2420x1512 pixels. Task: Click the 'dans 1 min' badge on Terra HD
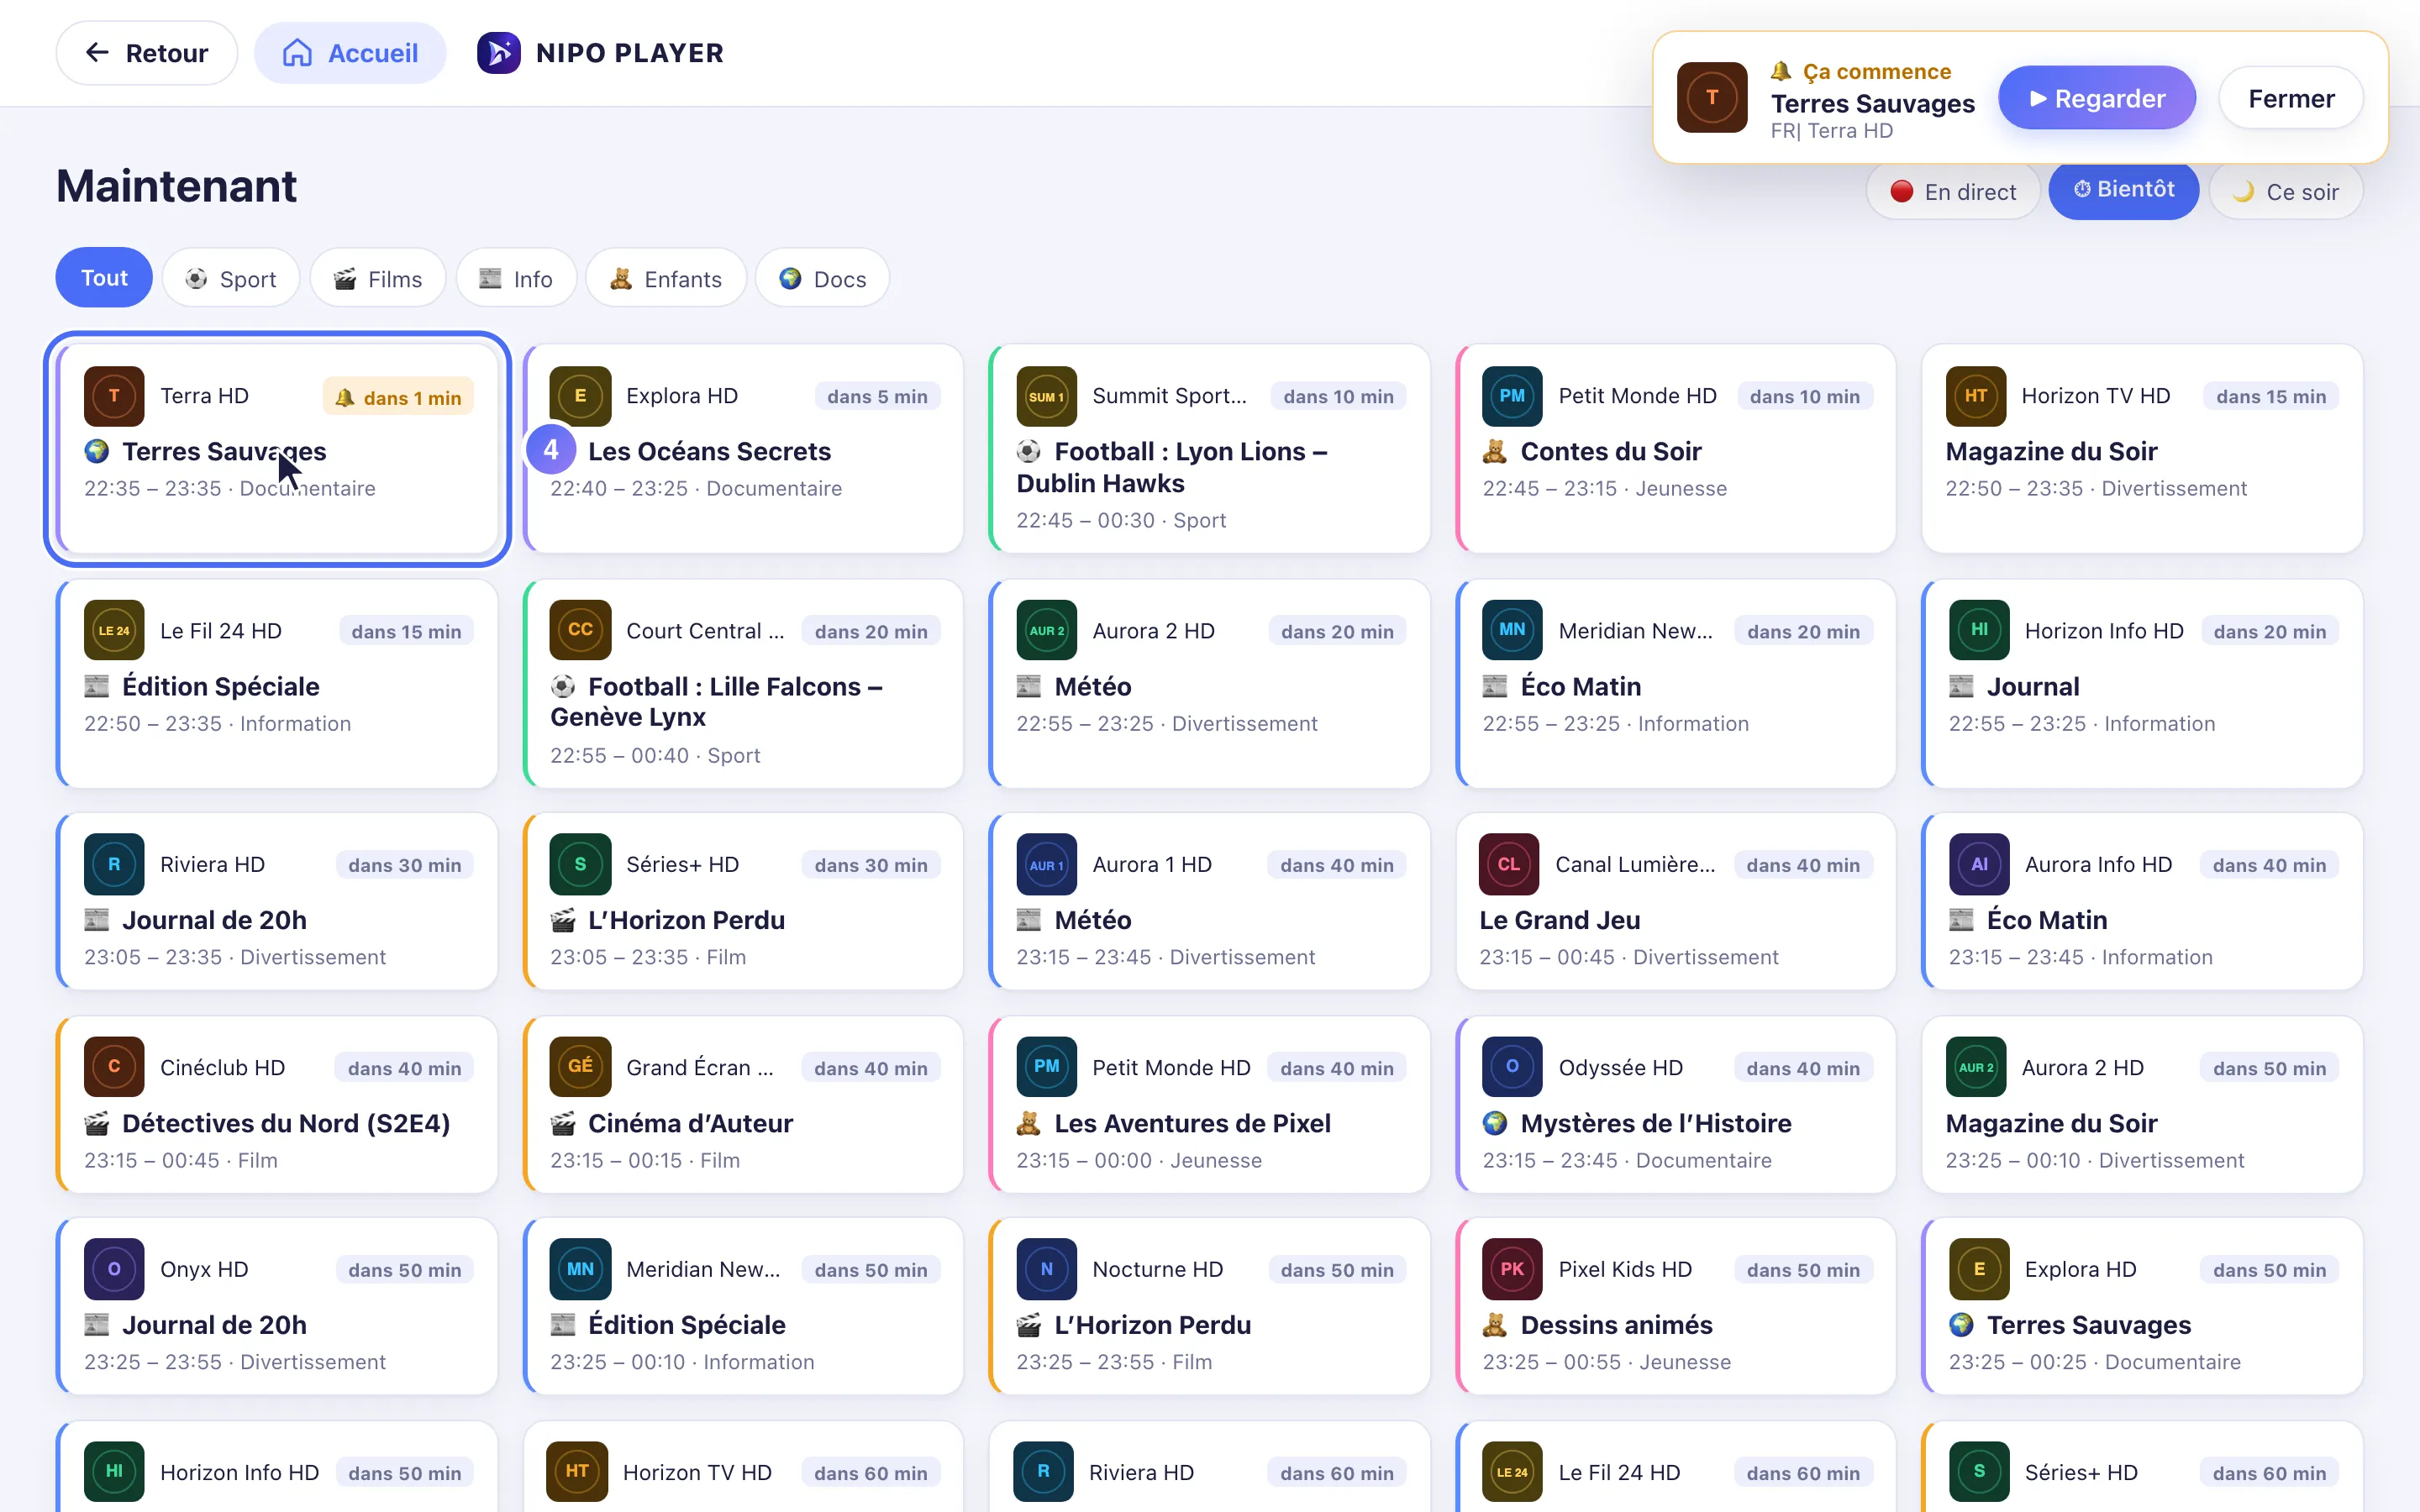(x=399, y=397)
